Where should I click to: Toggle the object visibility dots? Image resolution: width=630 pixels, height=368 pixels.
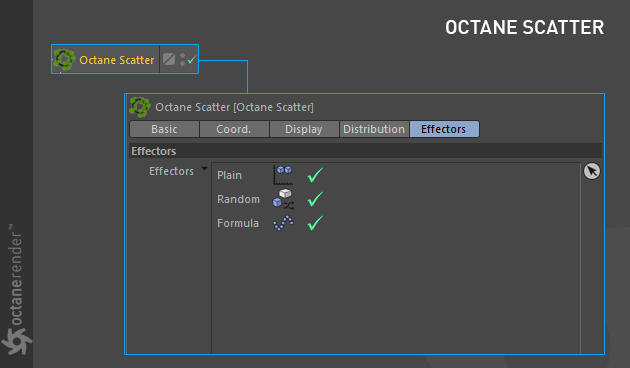pyautogui.click(x=182, y=59)
